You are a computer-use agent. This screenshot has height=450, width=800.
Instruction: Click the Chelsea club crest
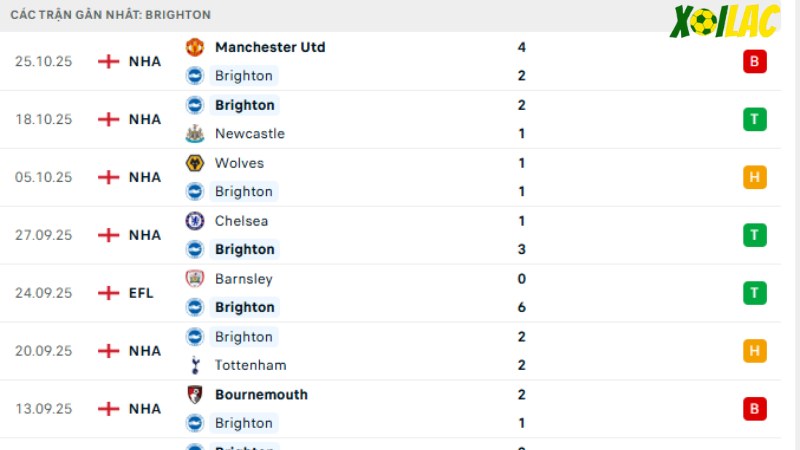click(x=194, y=221)
